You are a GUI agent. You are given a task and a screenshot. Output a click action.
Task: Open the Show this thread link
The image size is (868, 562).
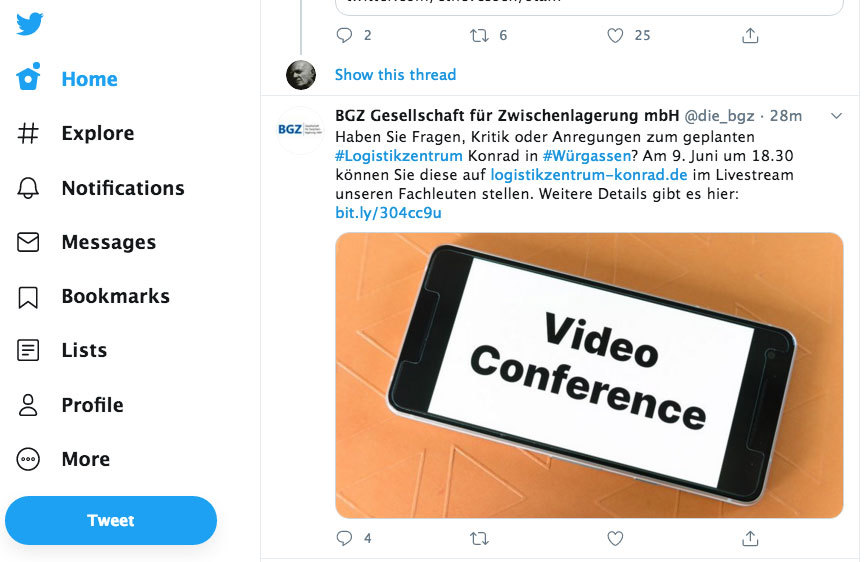(395, 75)
